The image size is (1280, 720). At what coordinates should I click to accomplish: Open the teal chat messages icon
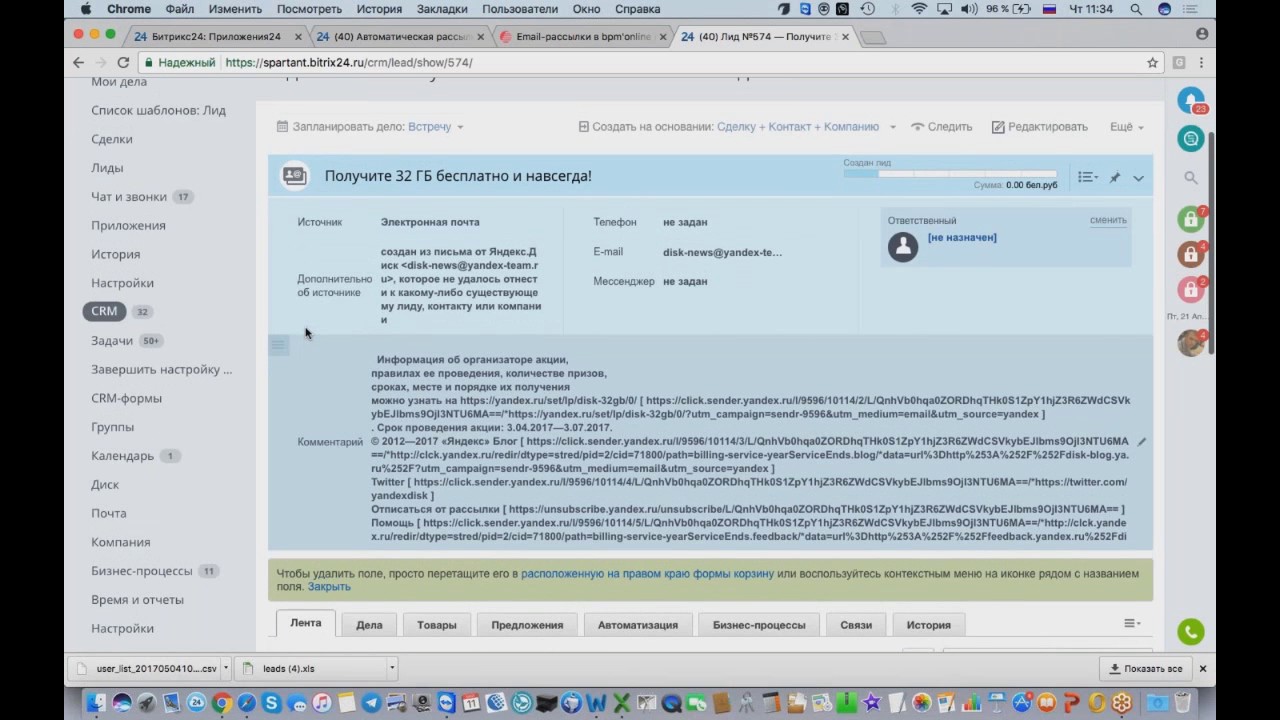(x=1190, y=139)
